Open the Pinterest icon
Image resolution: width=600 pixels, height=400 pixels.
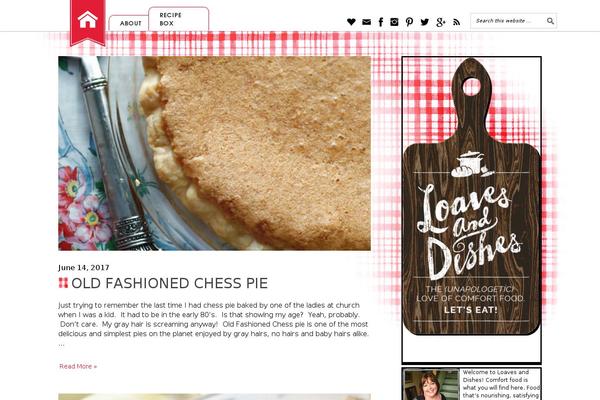[409, 22]
